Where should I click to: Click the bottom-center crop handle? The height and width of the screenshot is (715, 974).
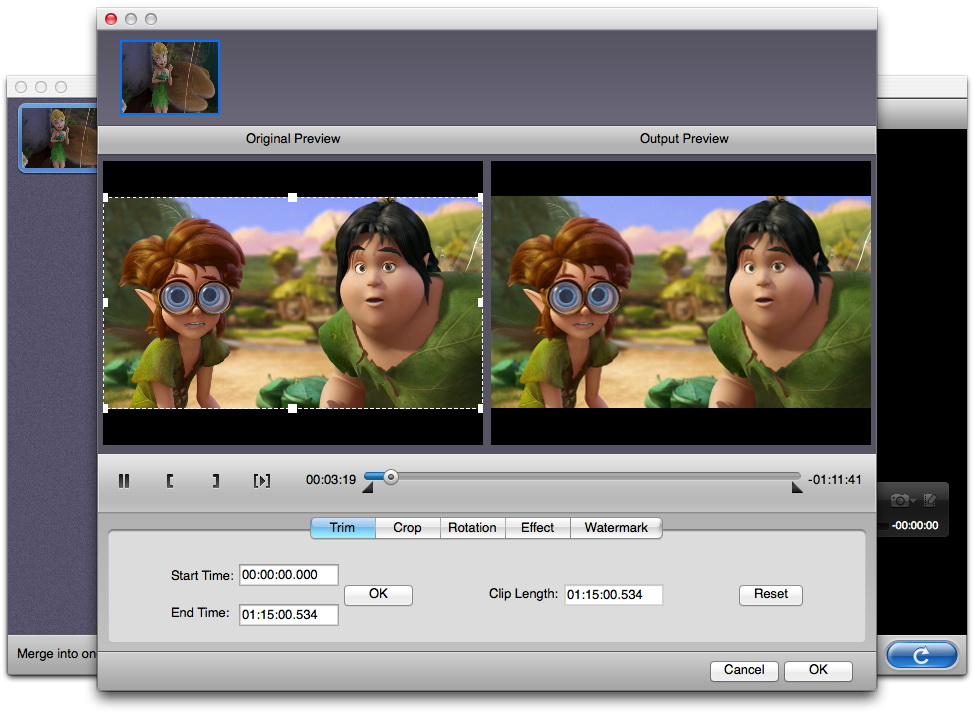293,408
